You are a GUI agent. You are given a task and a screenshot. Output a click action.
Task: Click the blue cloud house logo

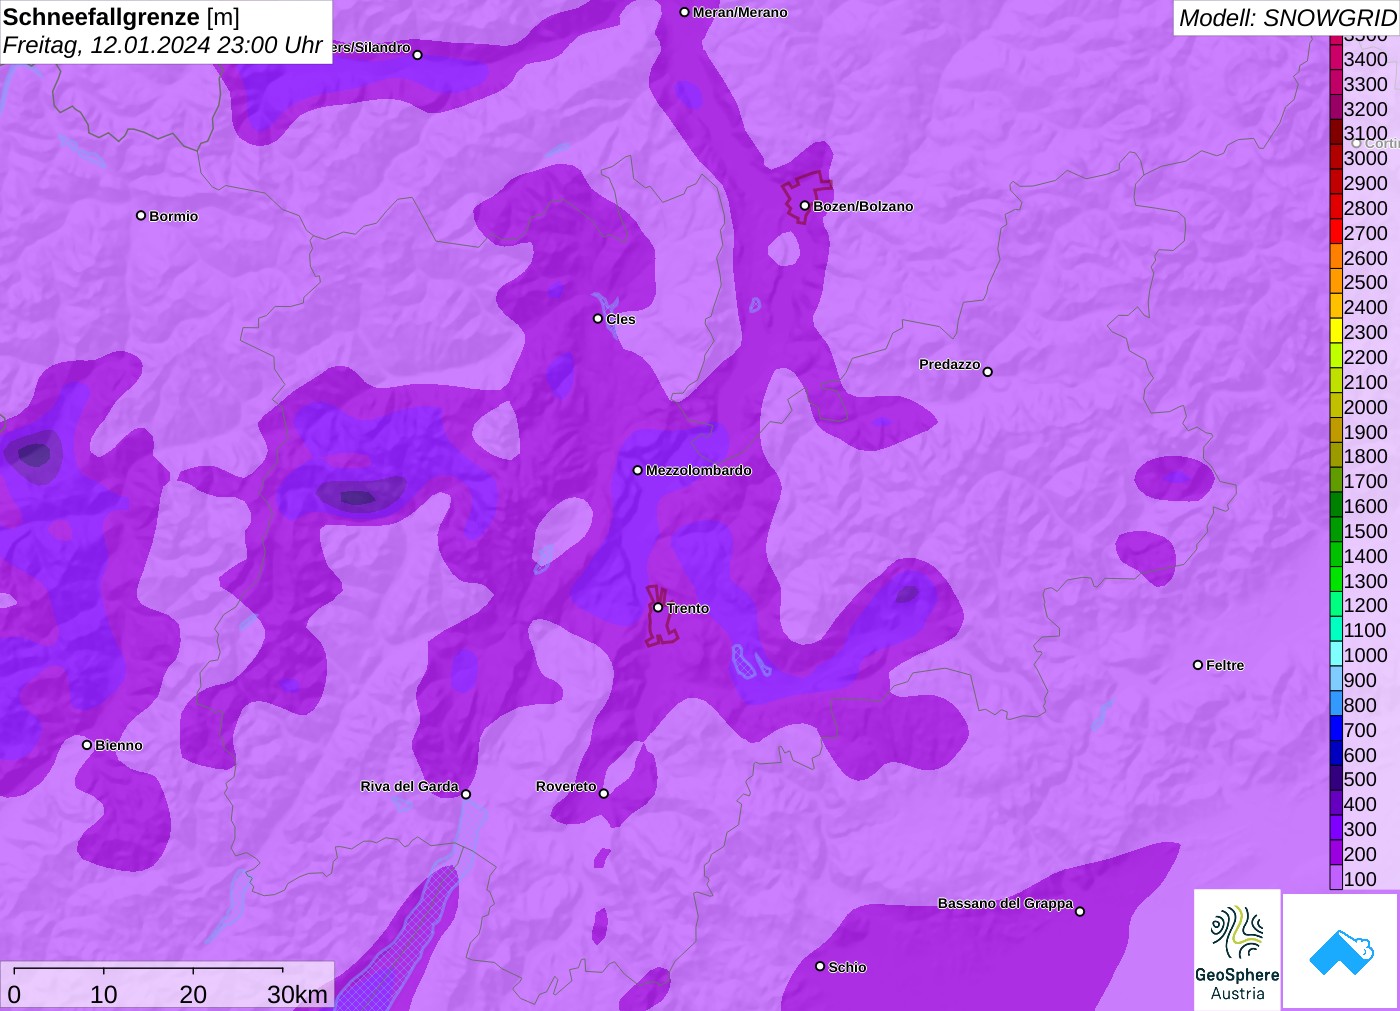1341,951
